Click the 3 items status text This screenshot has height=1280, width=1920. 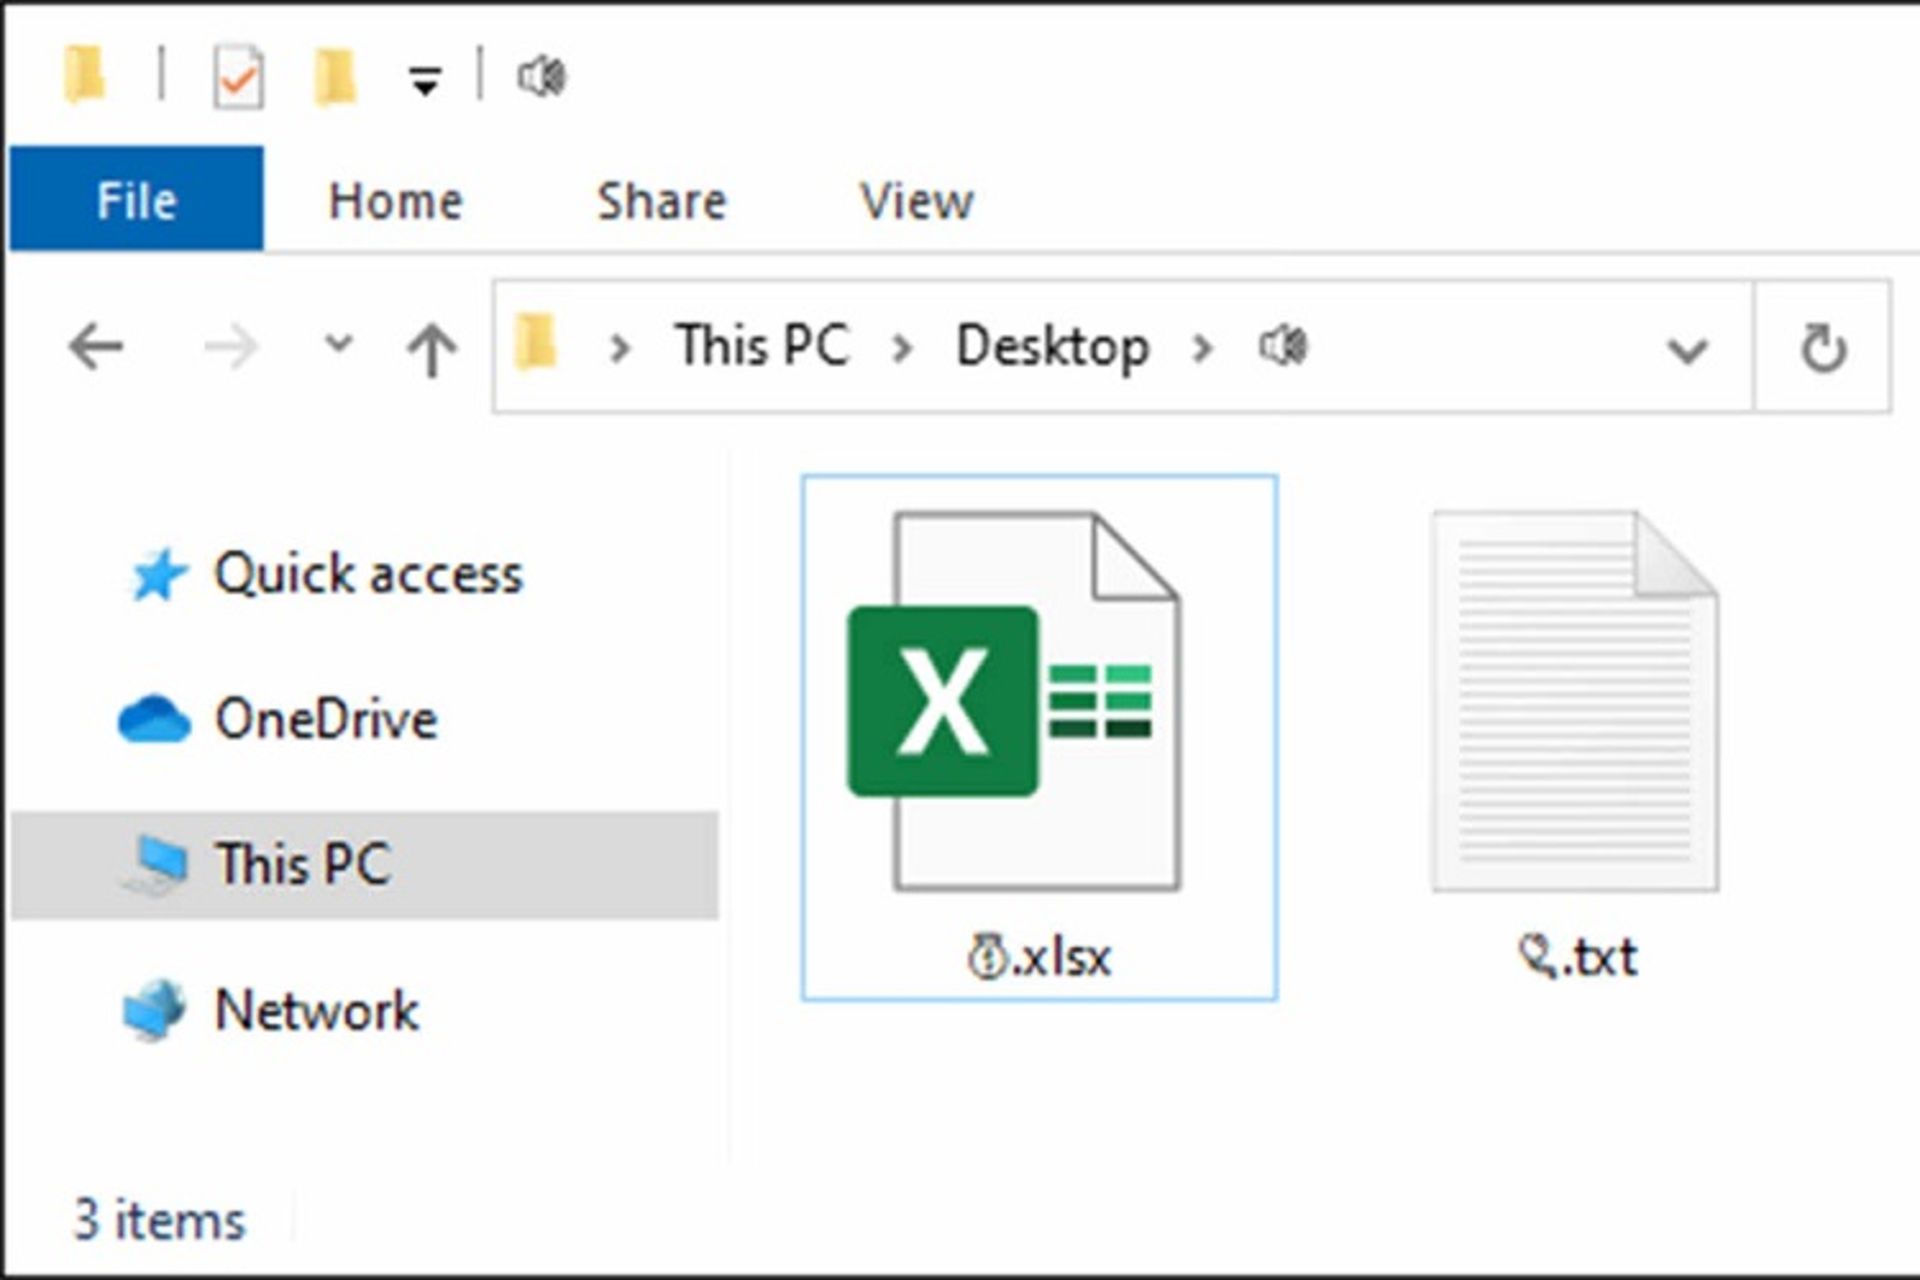click(160, 1221)
